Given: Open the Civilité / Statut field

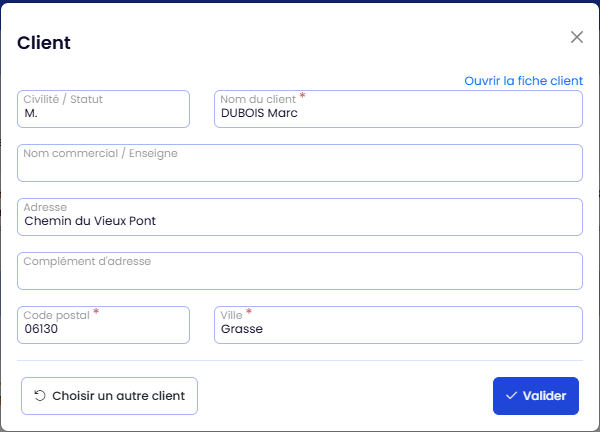Looking at the screenshot, I should pyautogui.click(x=103, y=109).
